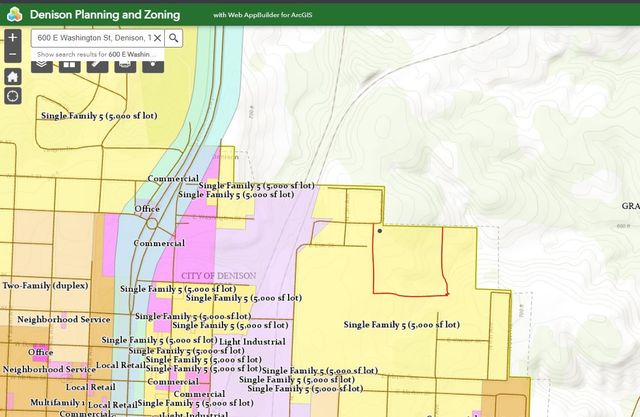Click inside the red outlined parcel
The height and width of the screenshot is (417, 640).
tap(408, 260)
